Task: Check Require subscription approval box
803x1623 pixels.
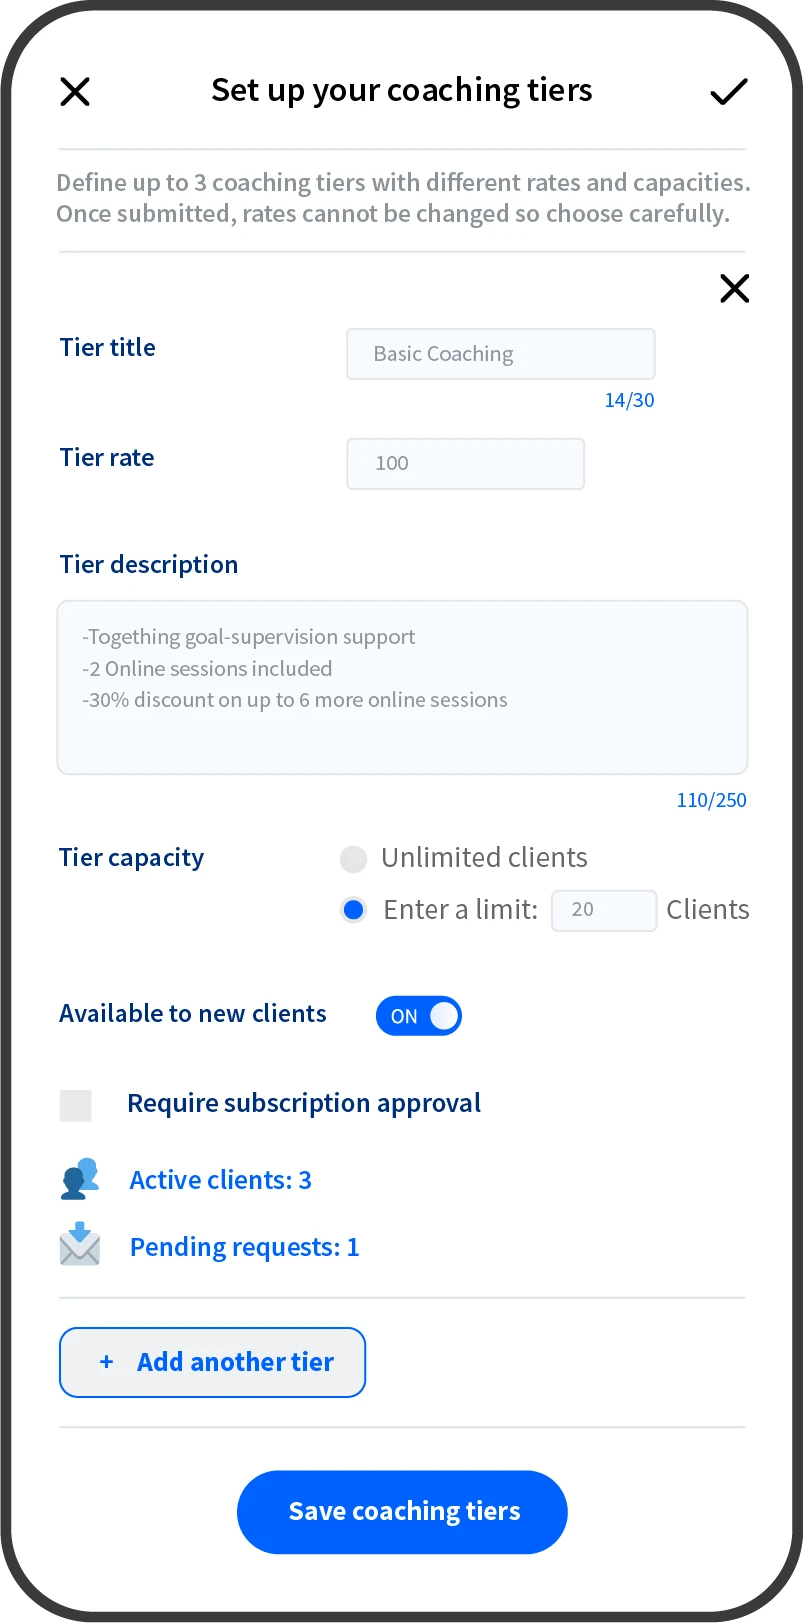Action: click(x=76, y=1105)
